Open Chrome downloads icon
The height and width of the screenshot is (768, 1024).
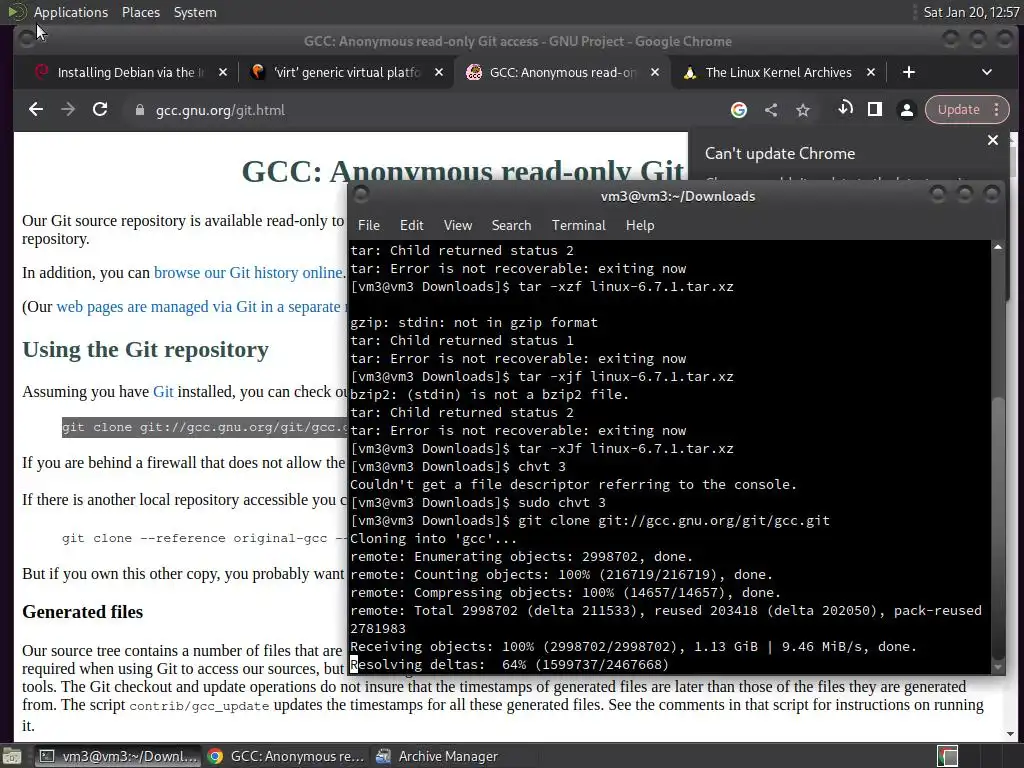tap(845, 109)
